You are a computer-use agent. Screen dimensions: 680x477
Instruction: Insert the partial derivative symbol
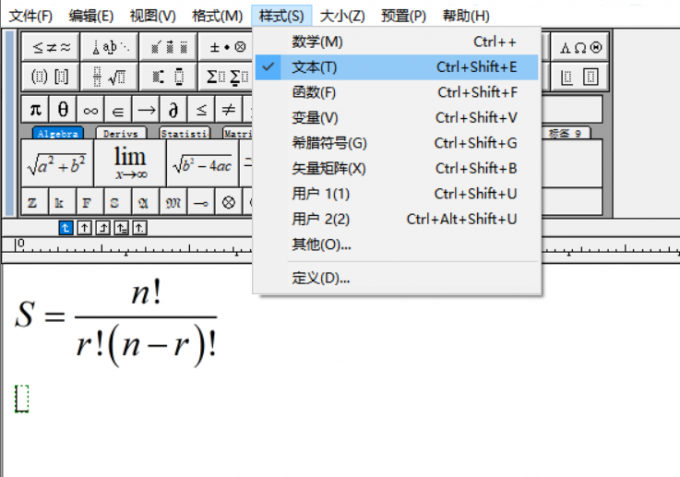pyautogui.click(x=173, y=109)
